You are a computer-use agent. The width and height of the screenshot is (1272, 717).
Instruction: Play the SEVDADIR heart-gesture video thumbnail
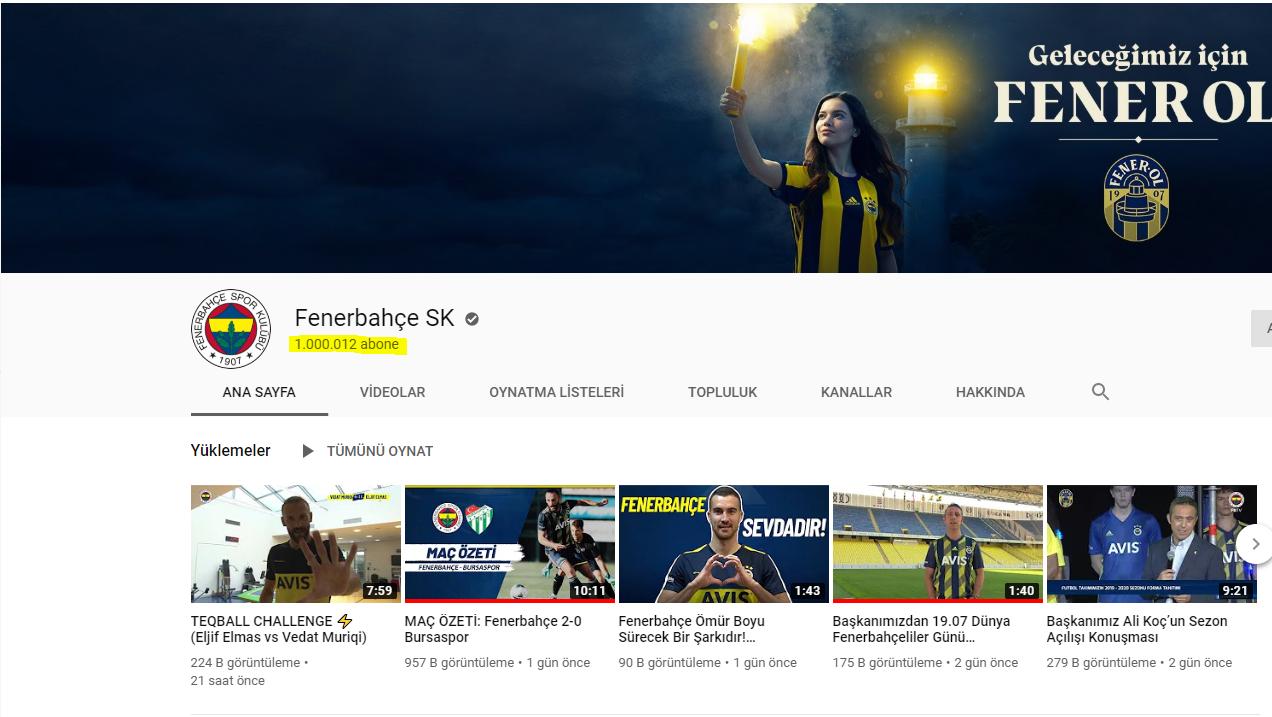pos(724,544)
